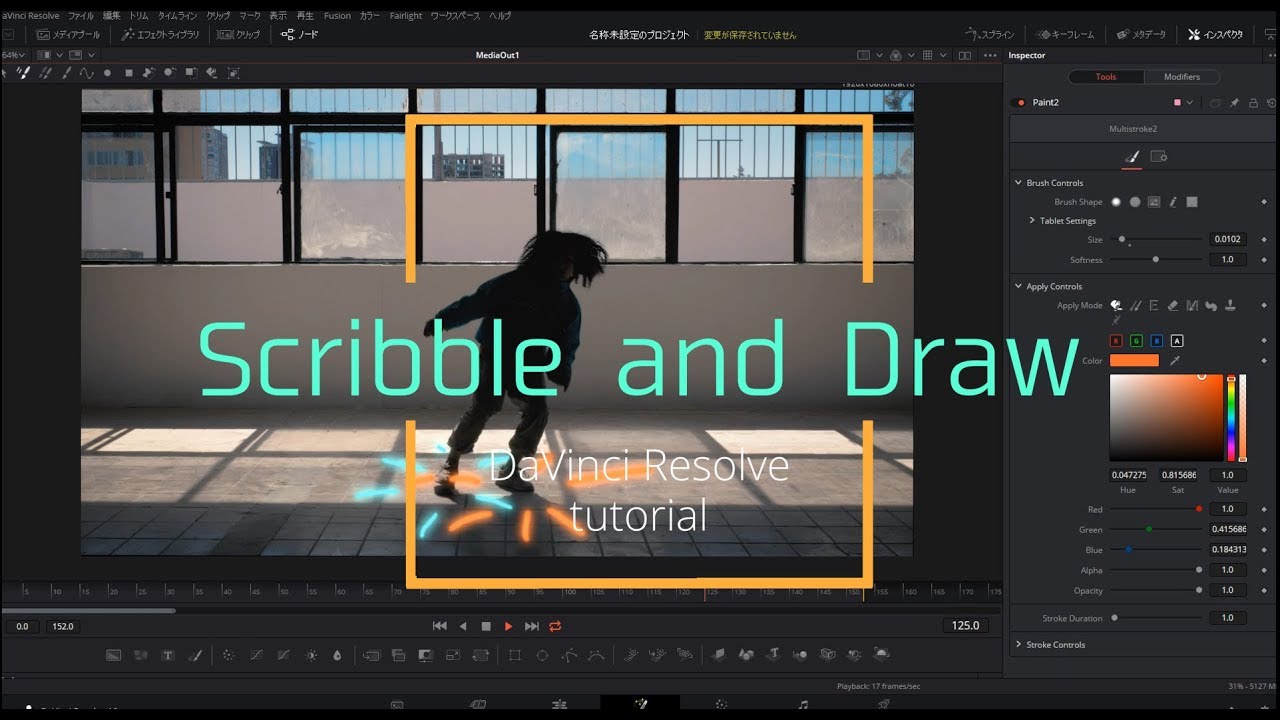Open the Keyframes panel

pos(1066,34)
